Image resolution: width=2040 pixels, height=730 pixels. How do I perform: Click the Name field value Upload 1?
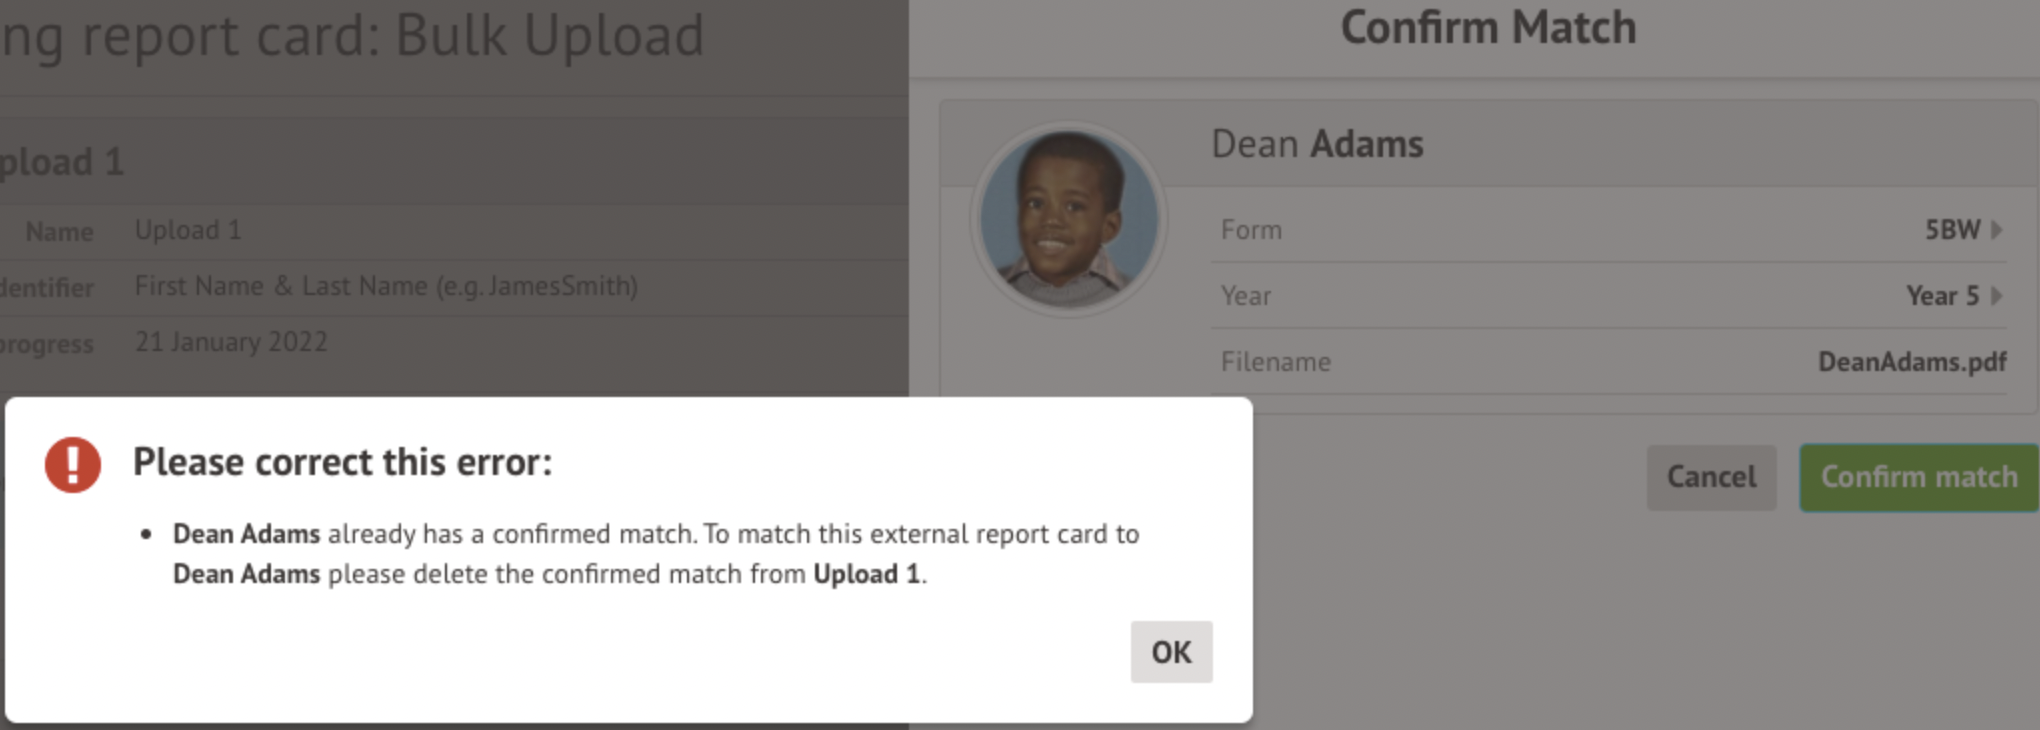tap(188, 230)
